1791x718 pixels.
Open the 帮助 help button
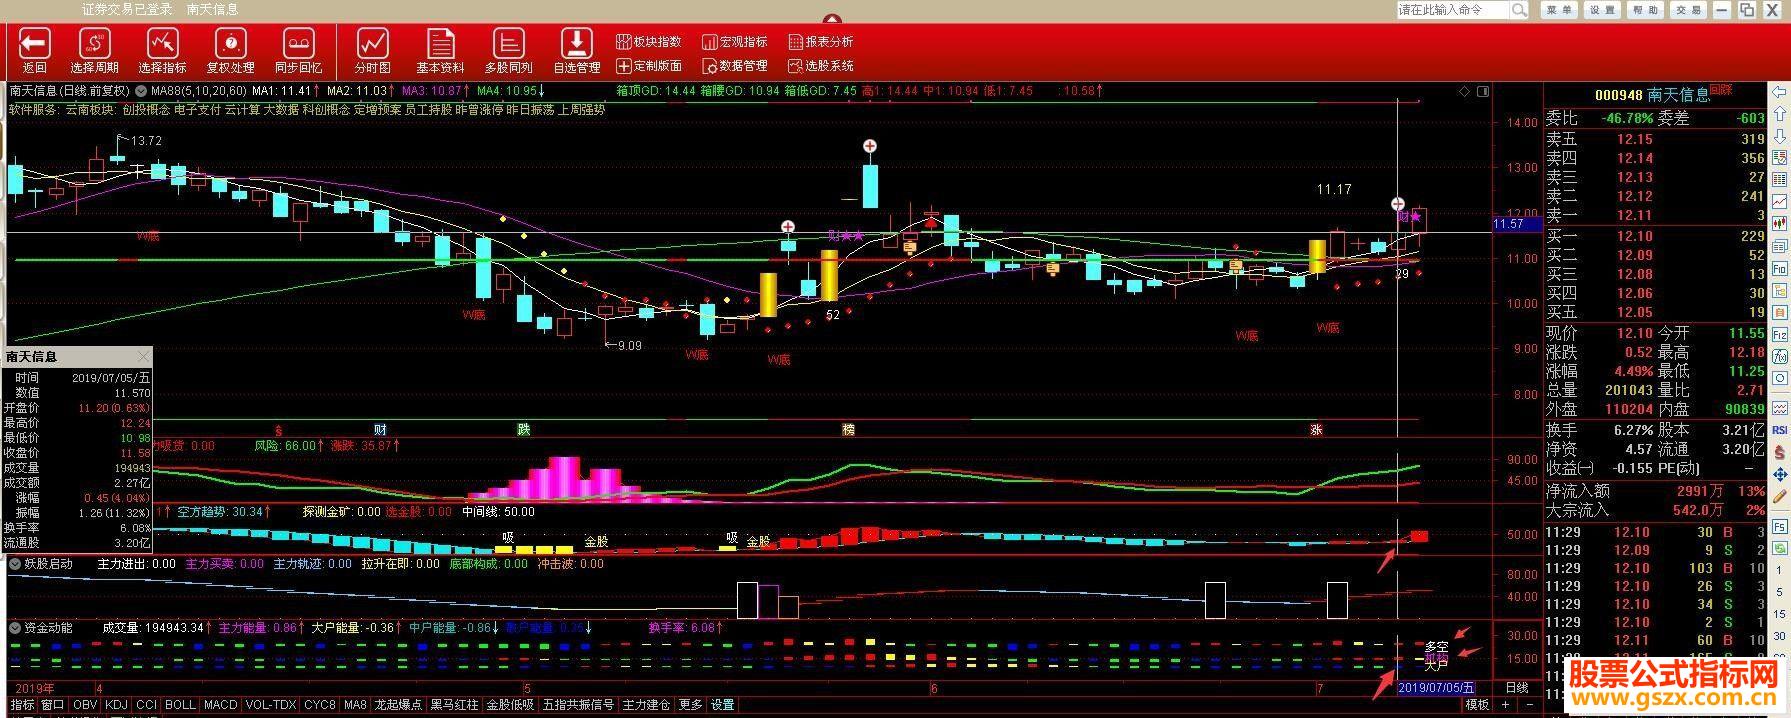coord(1645,10)
